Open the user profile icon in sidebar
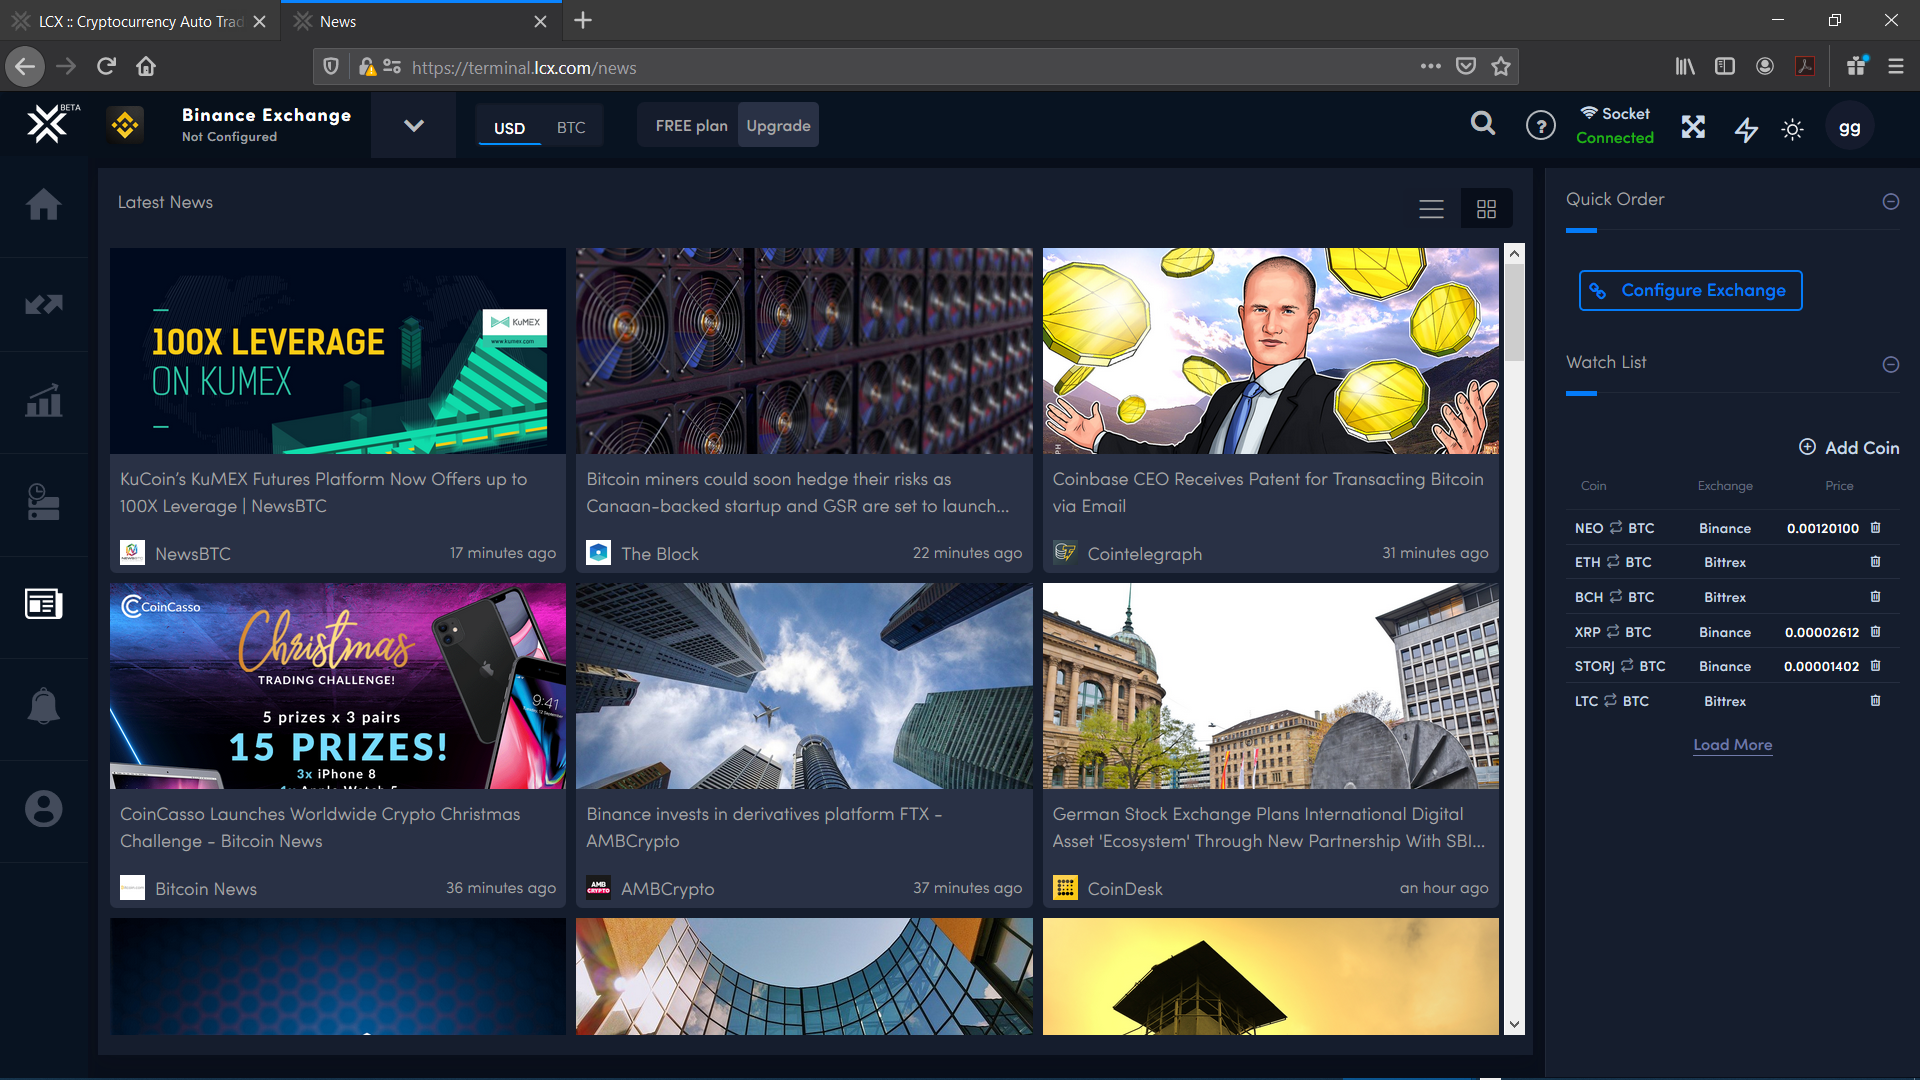The image size is (1920, 1080). point(43,809)
